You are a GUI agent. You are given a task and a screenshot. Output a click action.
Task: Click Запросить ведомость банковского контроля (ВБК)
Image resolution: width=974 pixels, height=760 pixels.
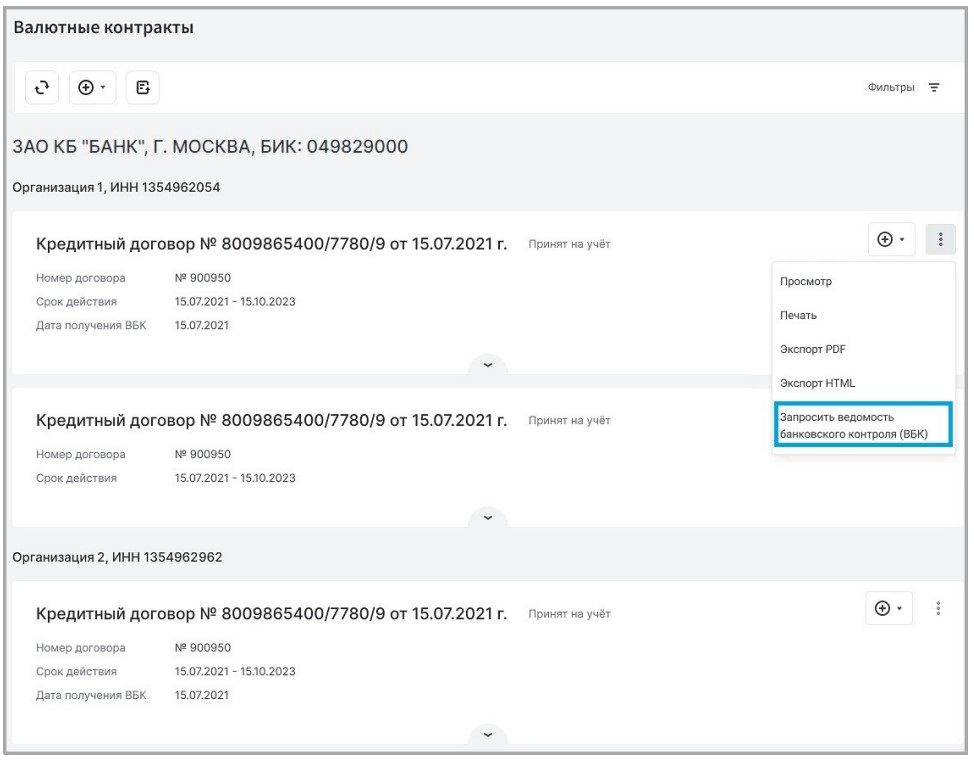[861, 424]
